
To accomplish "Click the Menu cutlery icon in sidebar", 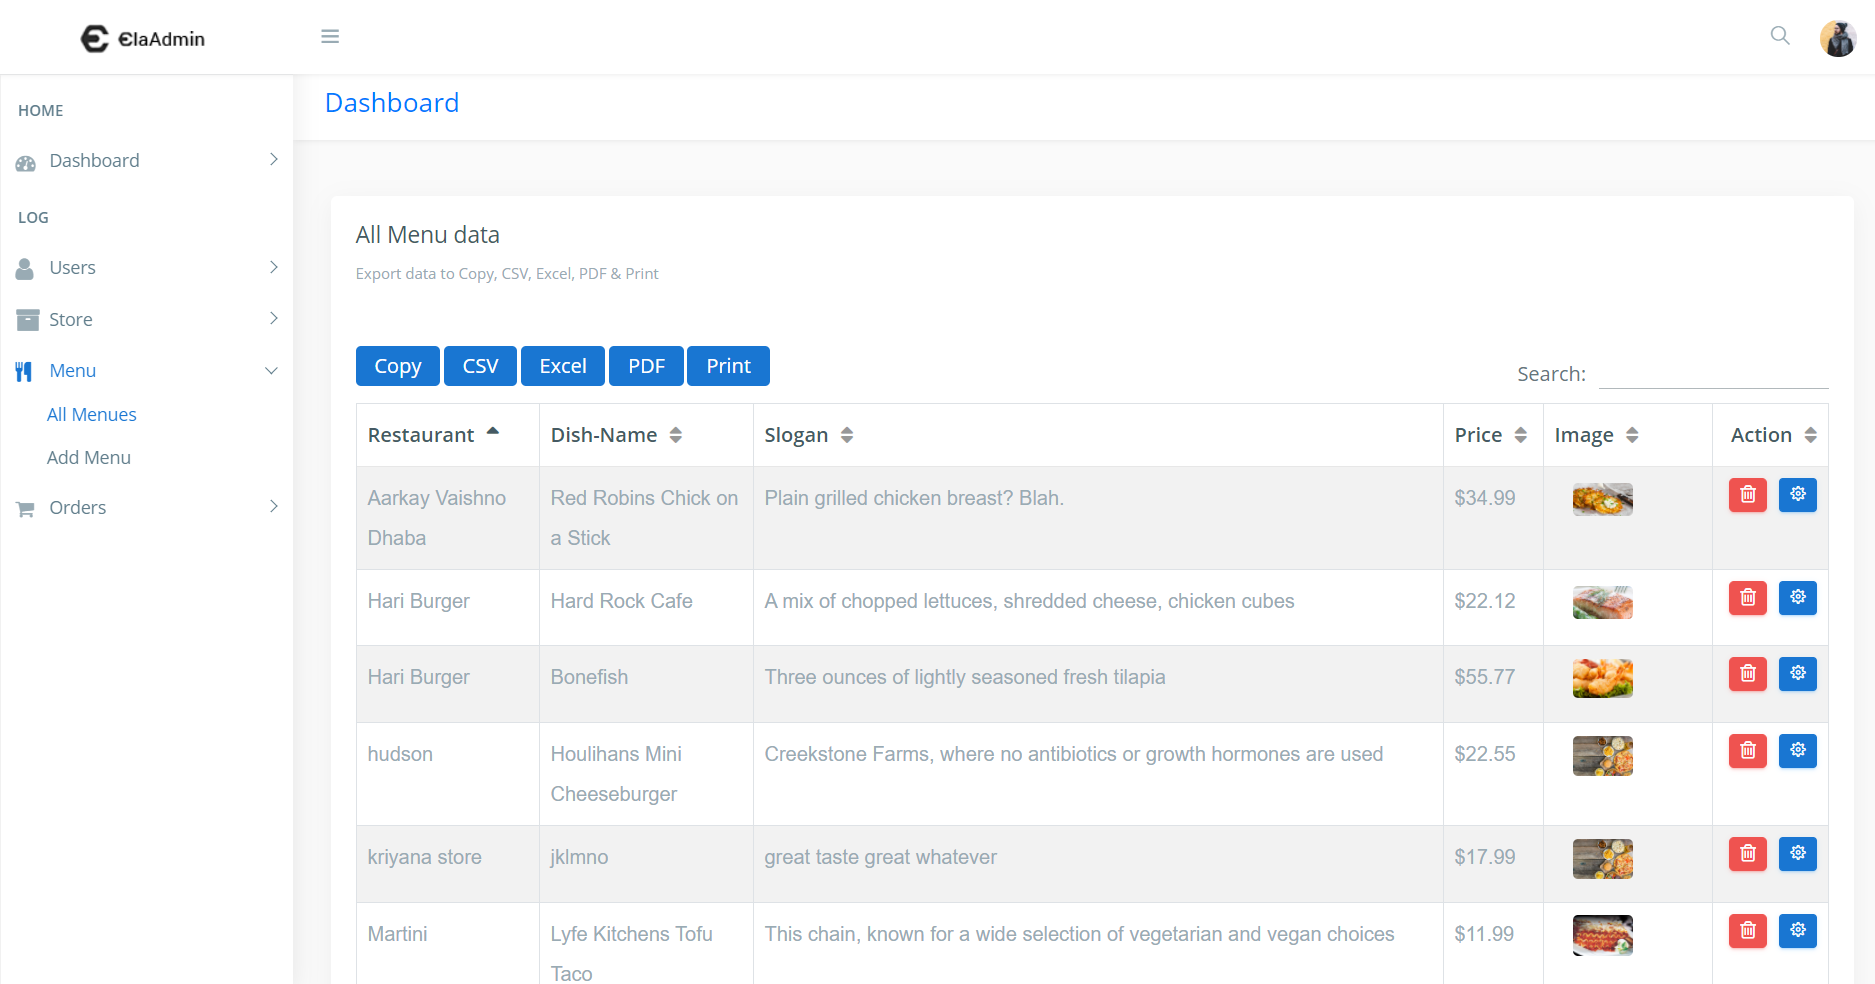I will coord(24,372).
